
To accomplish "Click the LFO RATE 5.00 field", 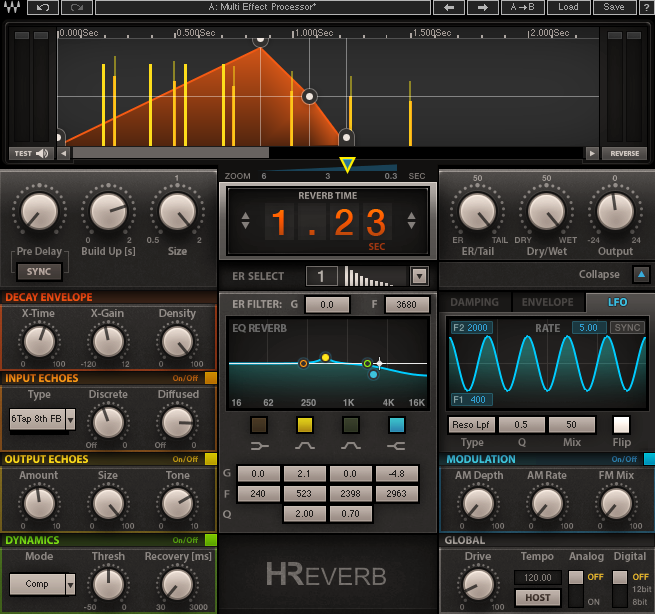I will pos(589,327).
